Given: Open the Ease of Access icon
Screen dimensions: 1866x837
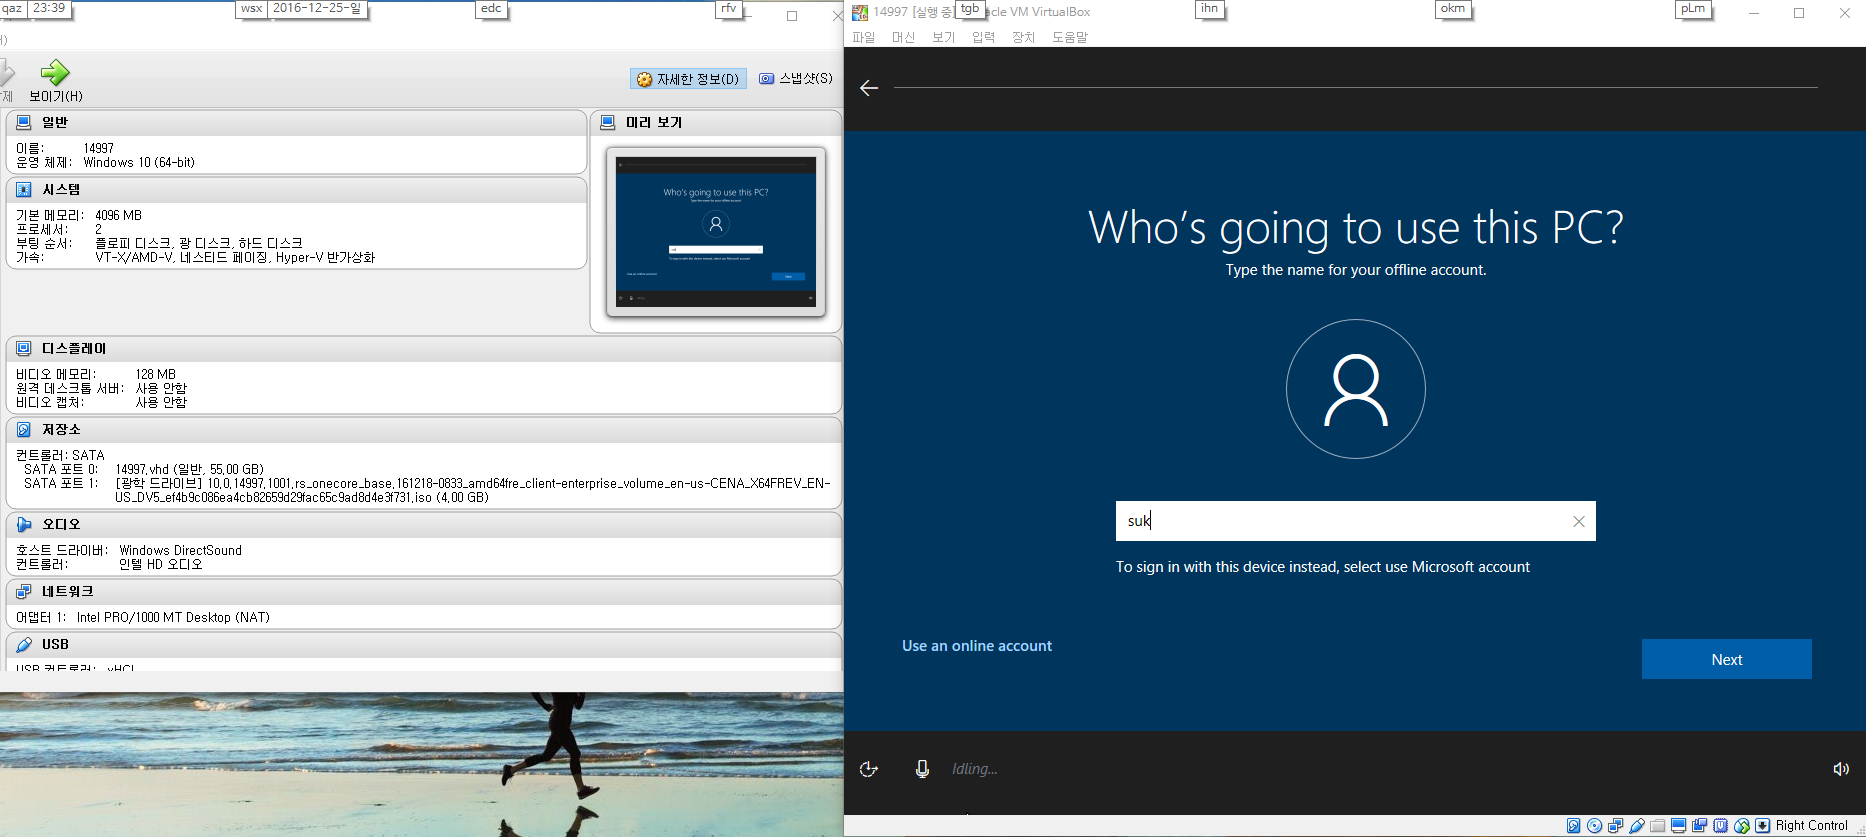Looking at the screenshot, I should coord(869,768).
